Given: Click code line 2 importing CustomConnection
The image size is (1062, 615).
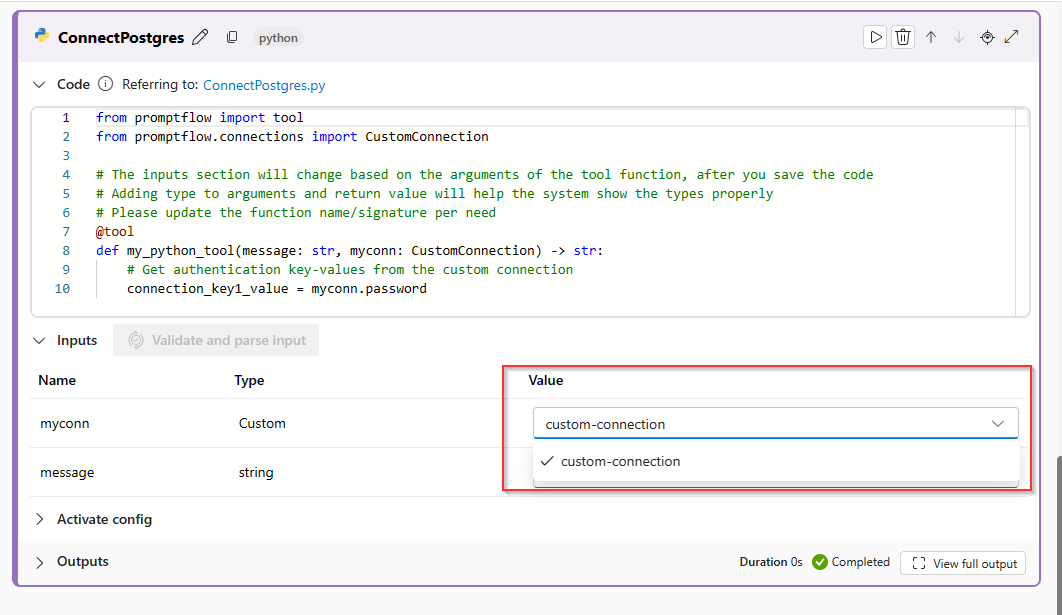Looking at the screenshot, I should [292, 137].
